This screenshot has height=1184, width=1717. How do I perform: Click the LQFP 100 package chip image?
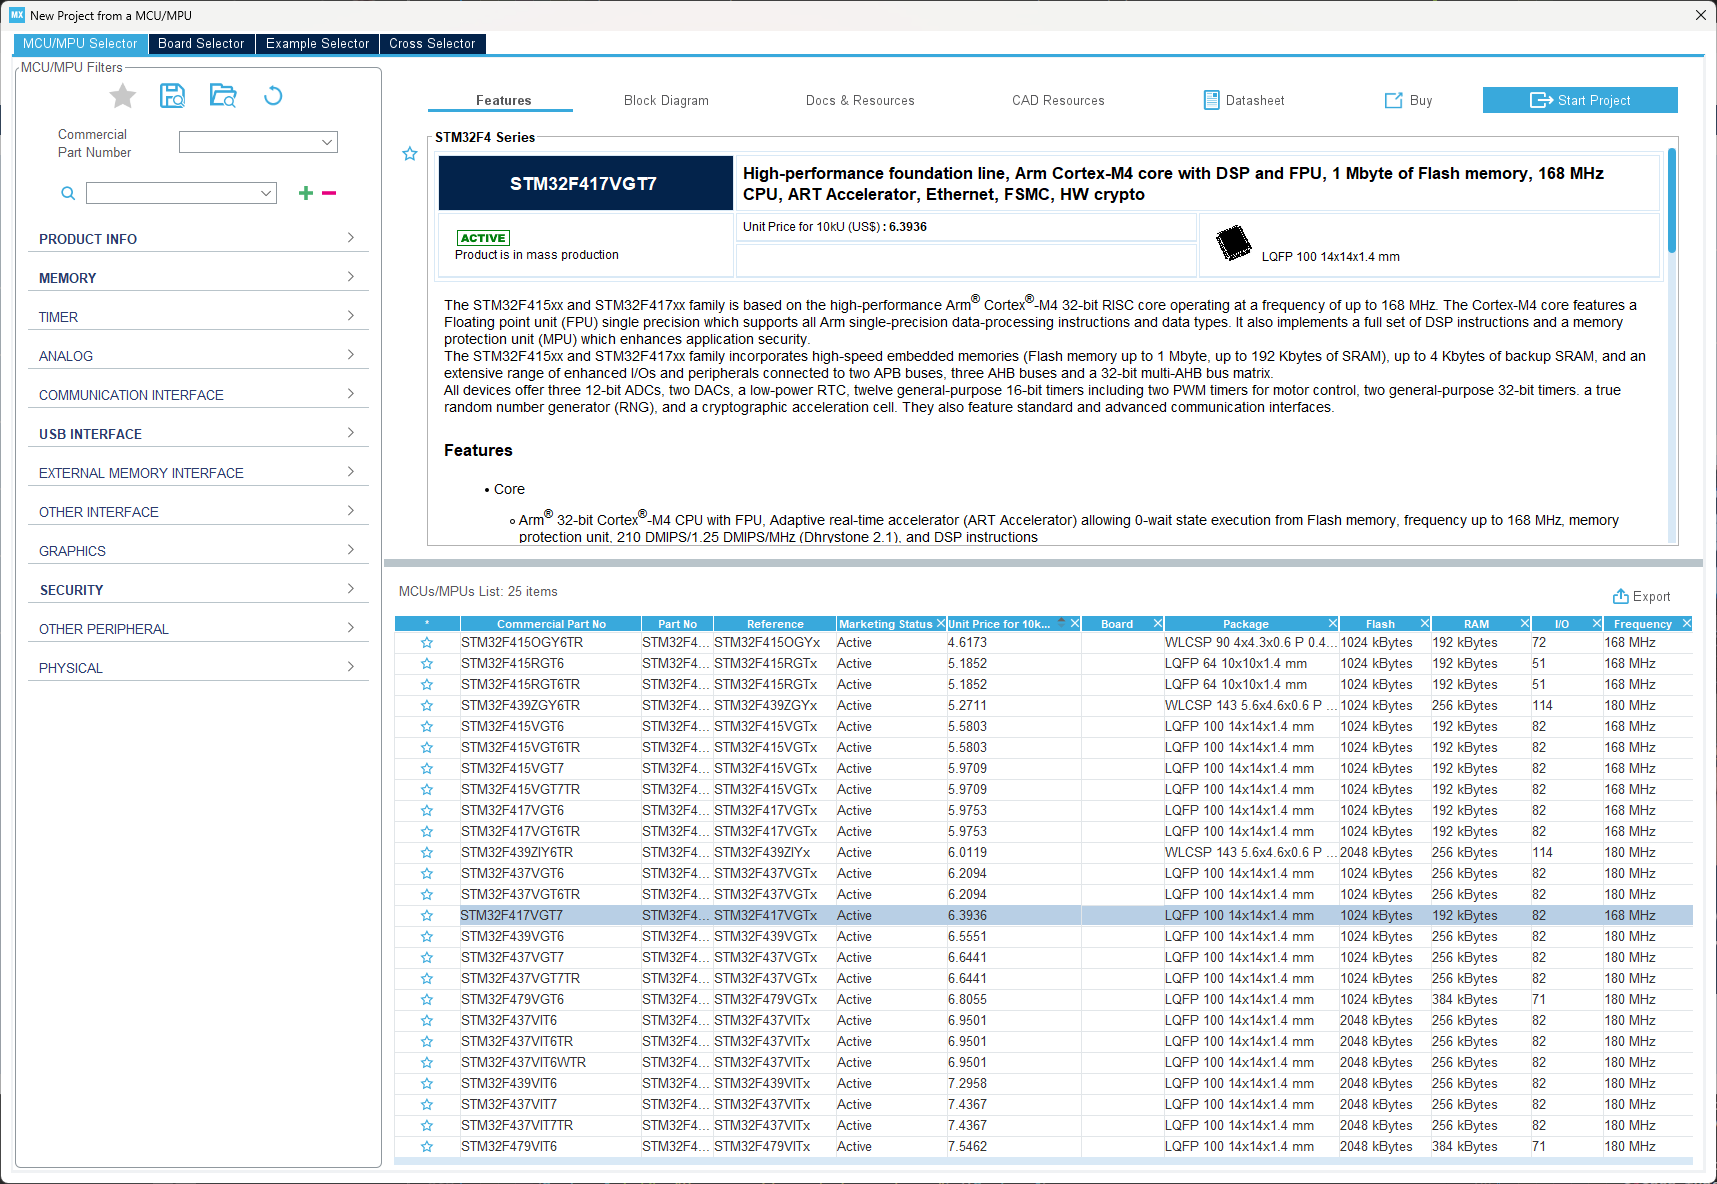[x=1233, y=242]
